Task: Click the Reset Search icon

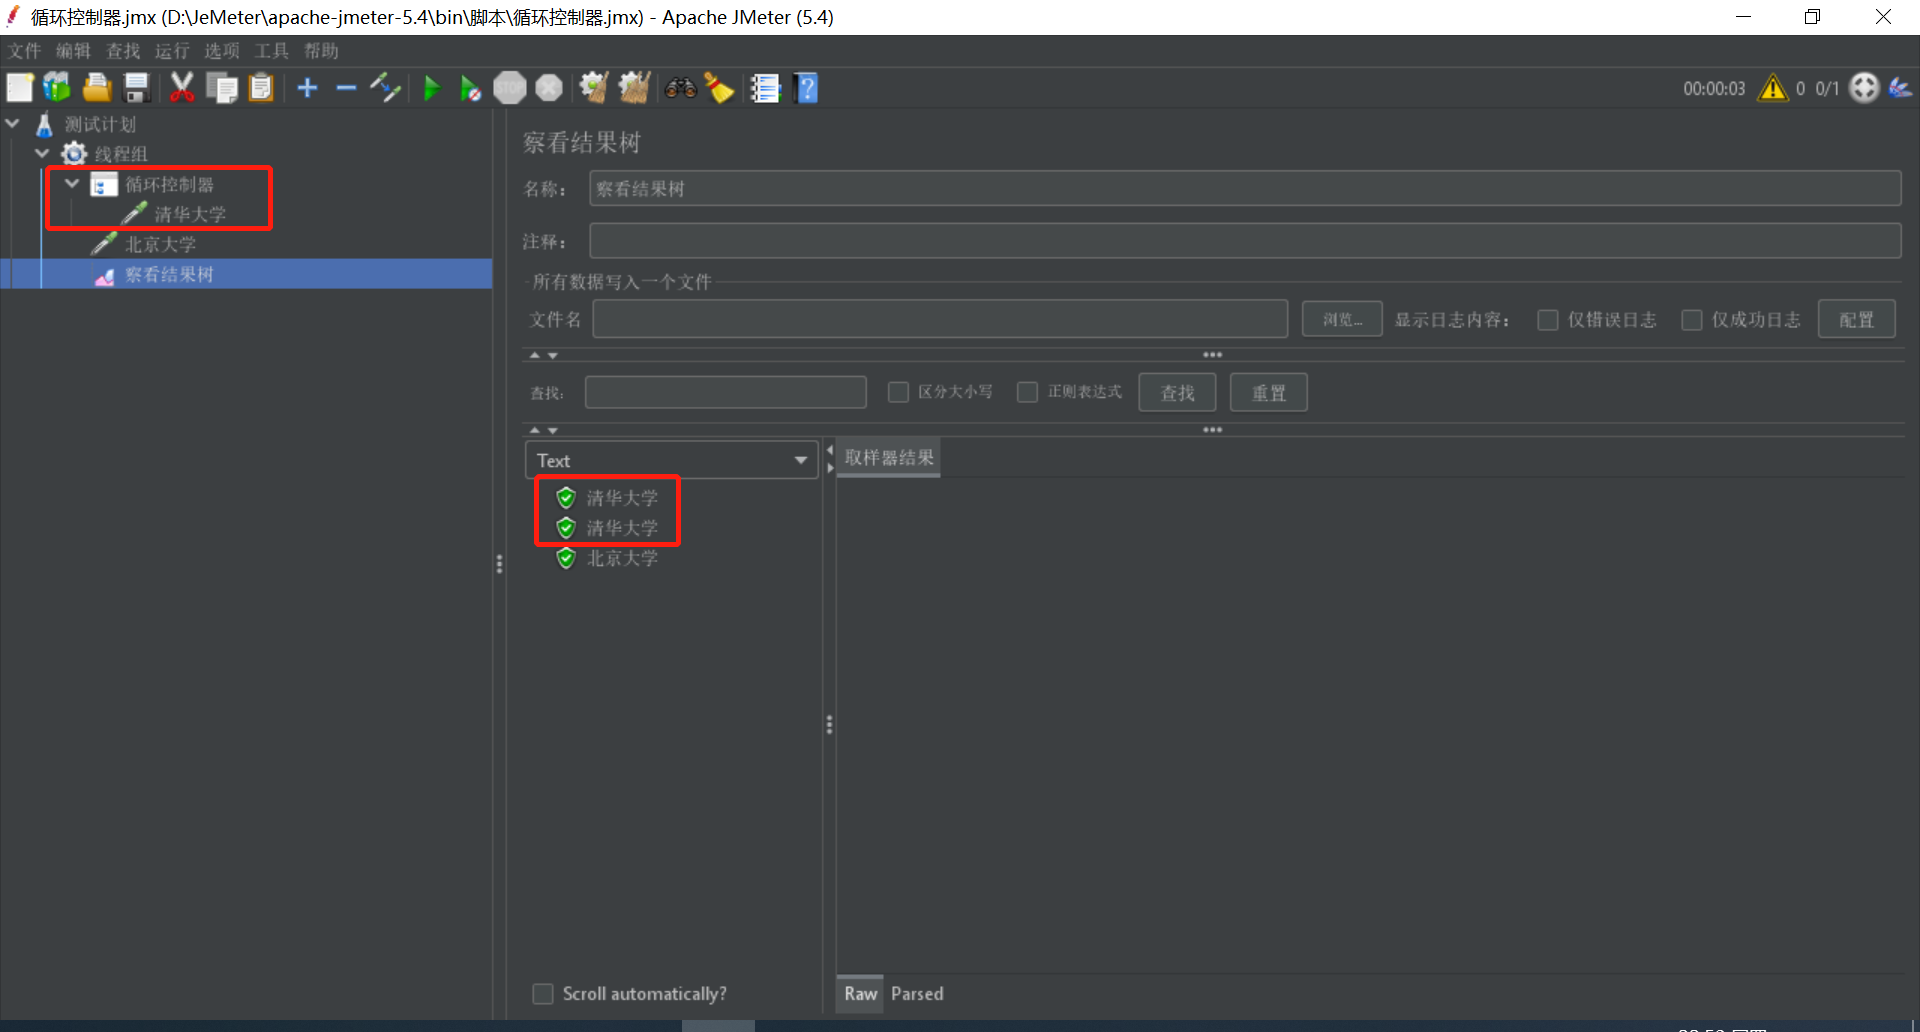Action: point(720,88)
